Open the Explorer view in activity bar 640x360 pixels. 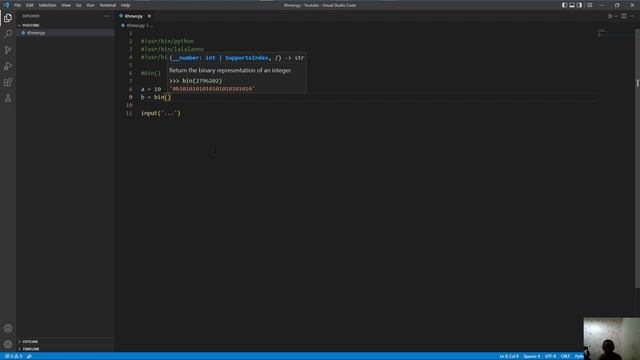8,18
